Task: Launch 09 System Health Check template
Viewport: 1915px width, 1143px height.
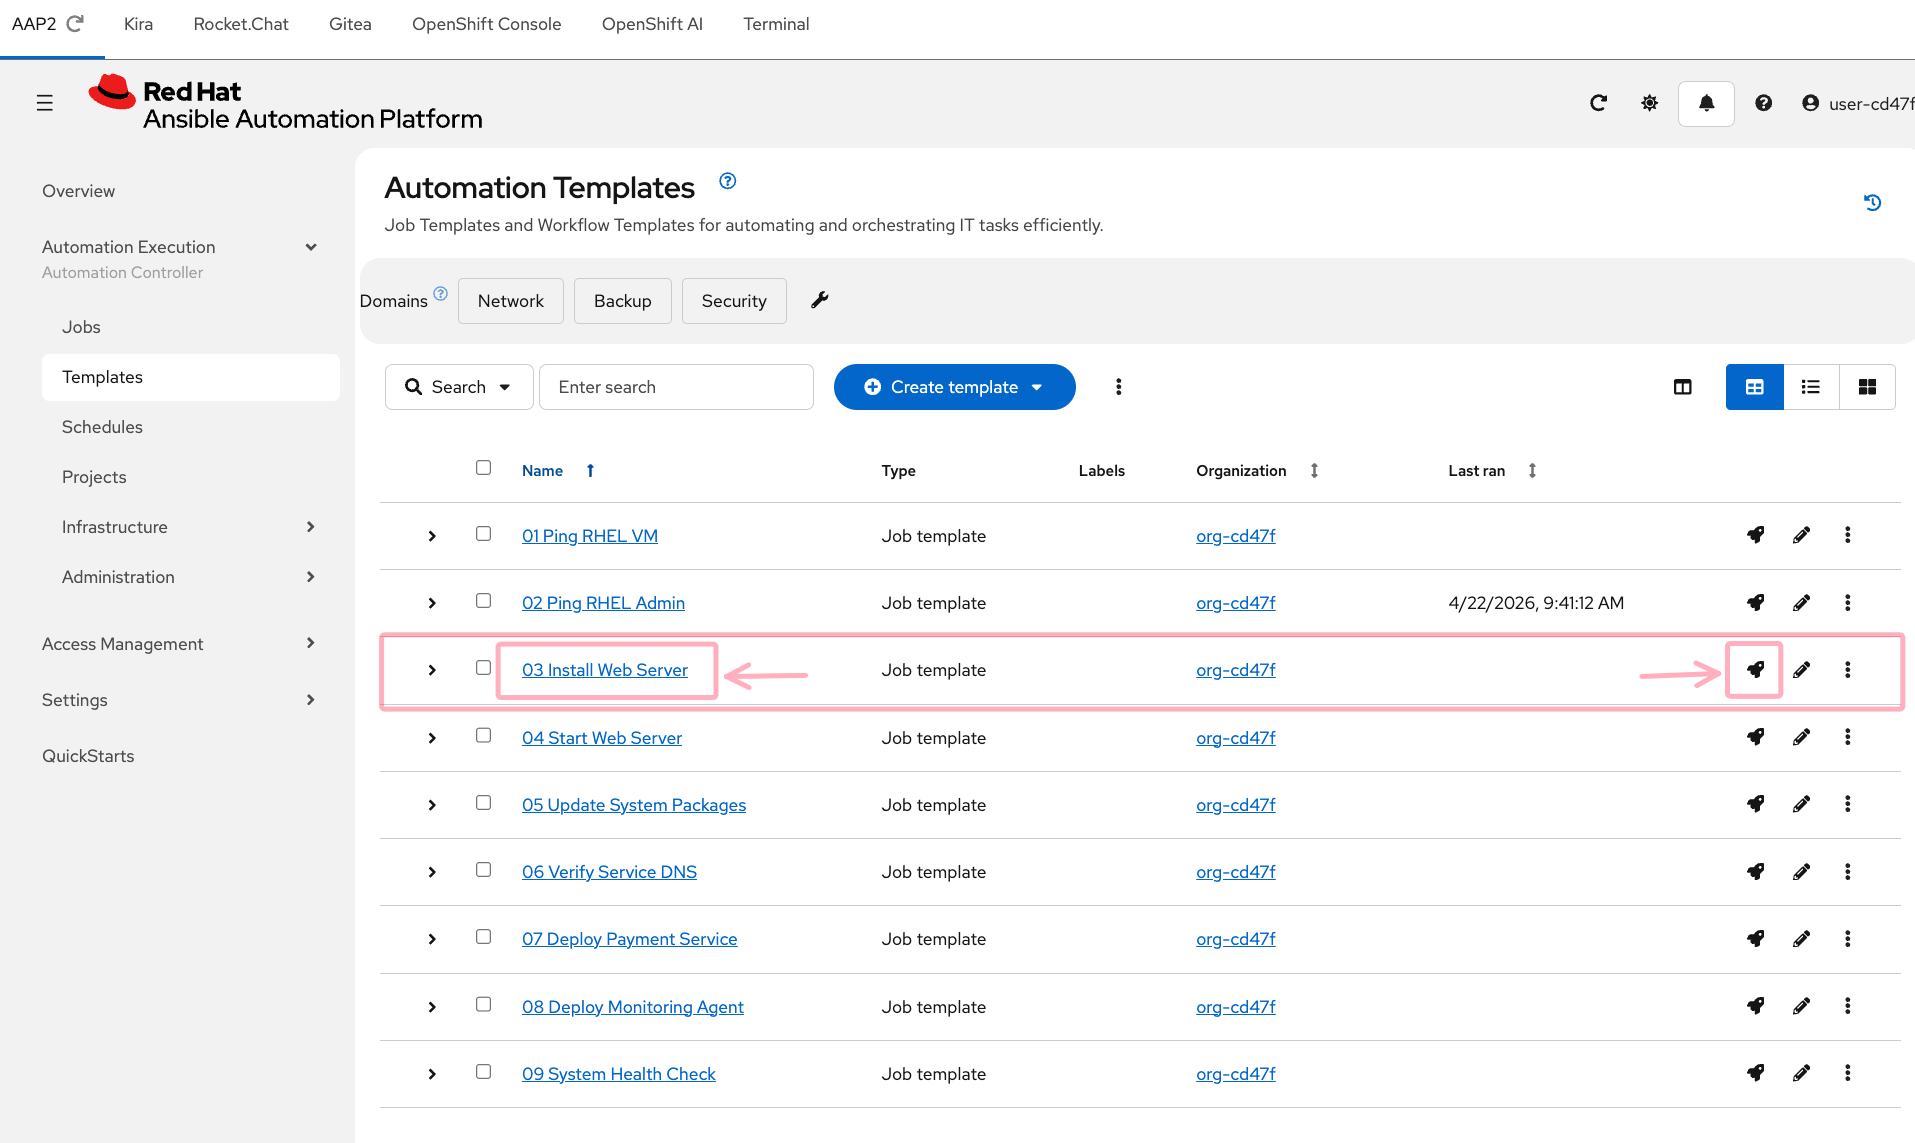Action: [x=1755, y=1073]
